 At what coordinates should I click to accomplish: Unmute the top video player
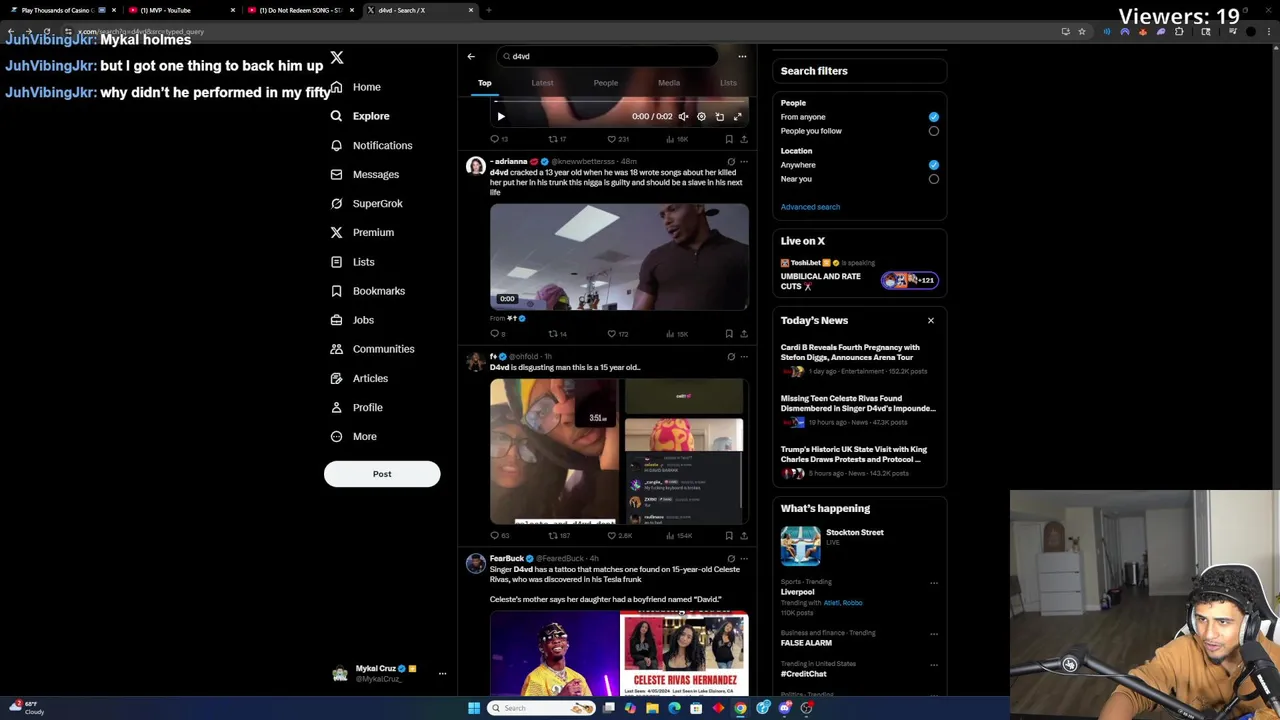tap(683, 116)
